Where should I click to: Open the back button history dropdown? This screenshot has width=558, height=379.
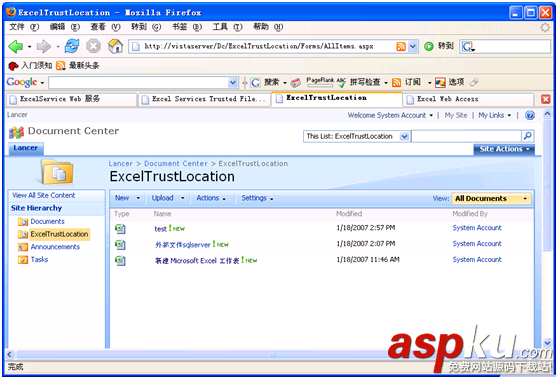[29, 47]
